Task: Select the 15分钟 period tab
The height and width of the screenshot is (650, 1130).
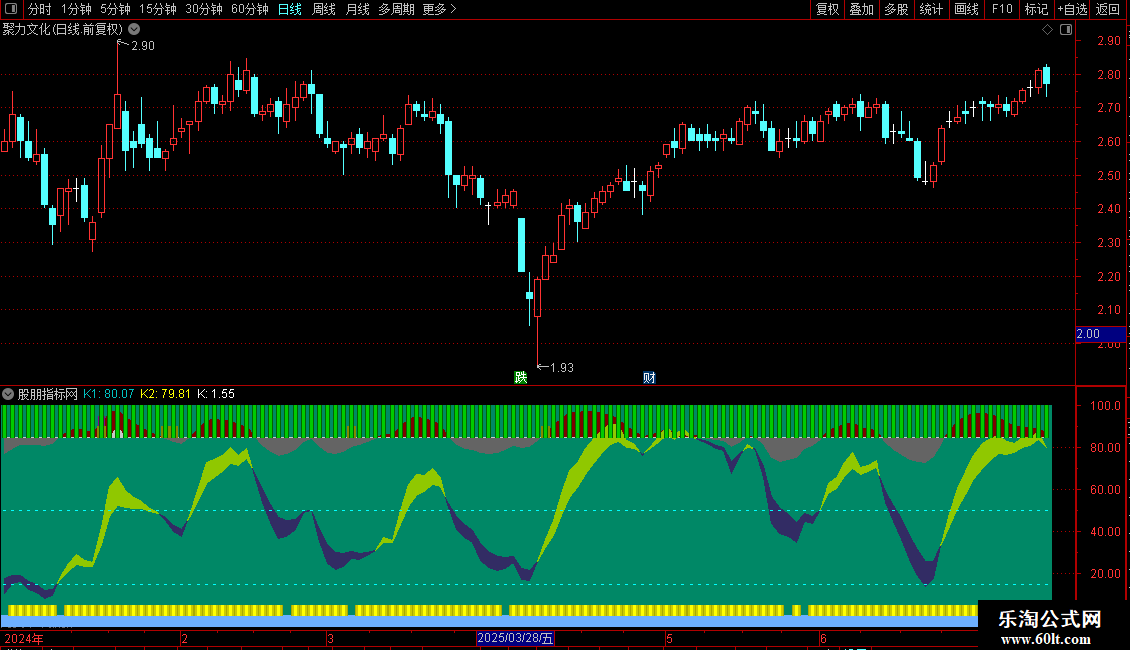Action: coord(158,9)
